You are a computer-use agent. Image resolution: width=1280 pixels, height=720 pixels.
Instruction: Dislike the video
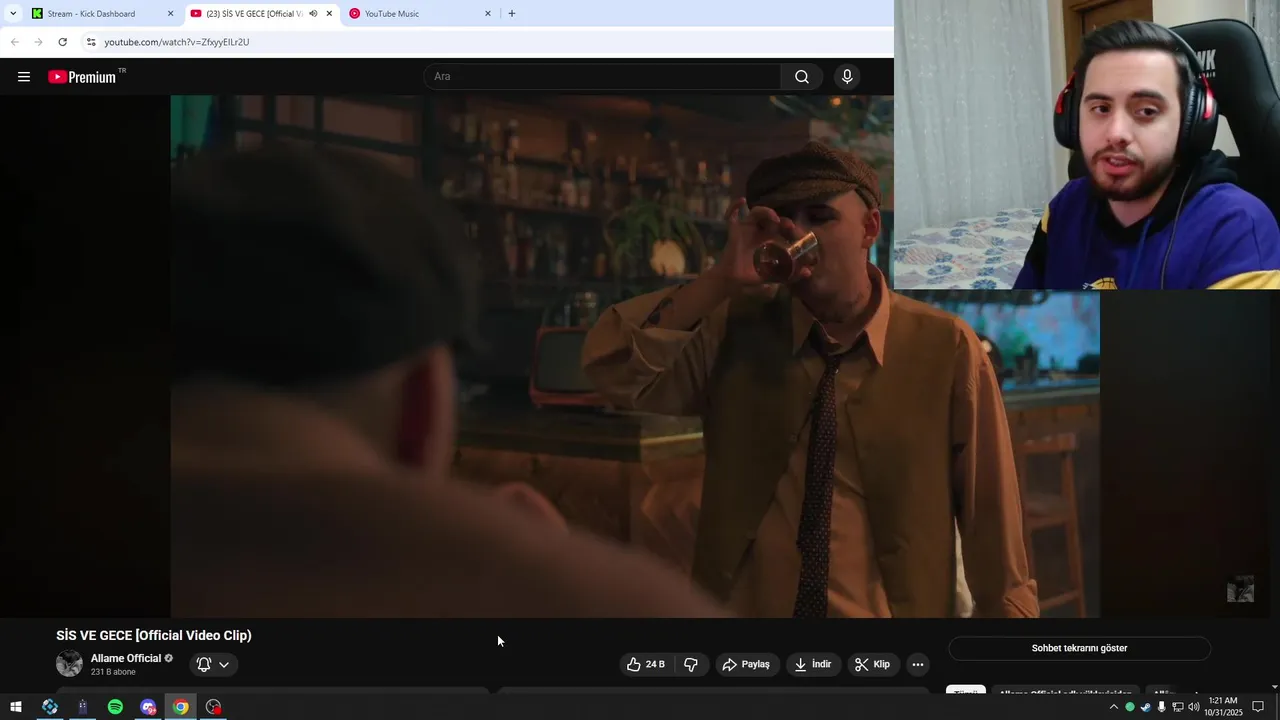[691, 664]
